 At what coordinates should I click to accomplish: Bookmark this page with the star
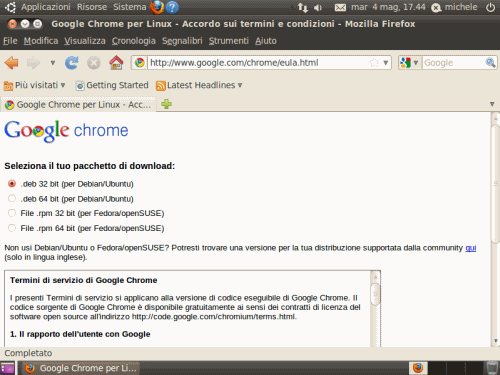[374, 63]
